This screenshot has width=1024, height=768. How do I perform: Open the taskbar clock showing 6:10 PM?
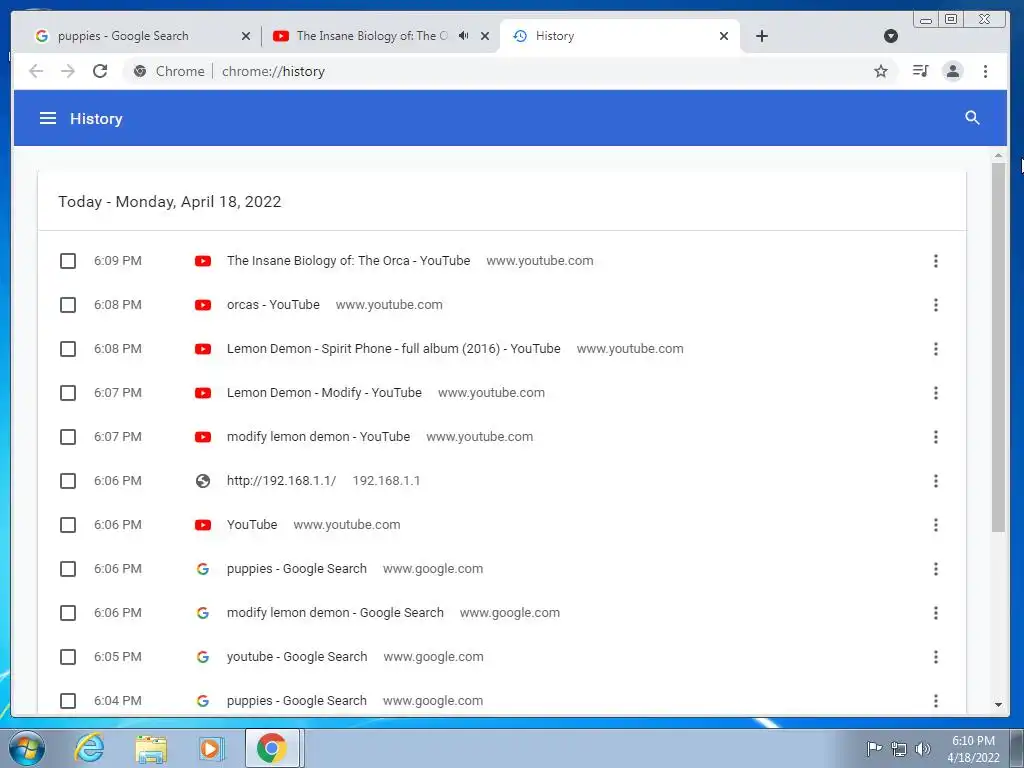click(973, 749)
